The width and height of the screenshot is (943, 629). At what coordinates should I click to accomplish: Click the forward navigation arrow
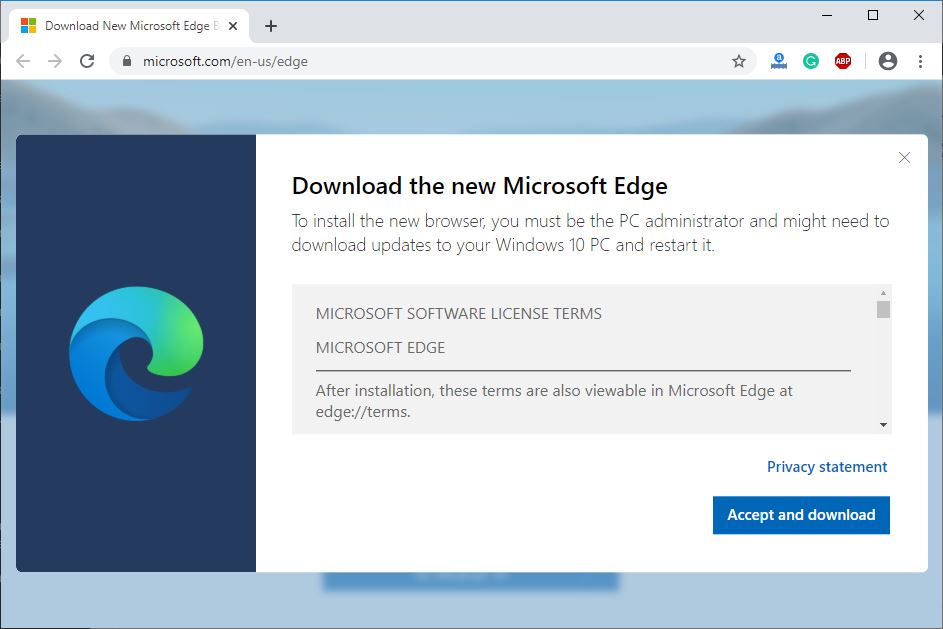[x=55, y=61]
